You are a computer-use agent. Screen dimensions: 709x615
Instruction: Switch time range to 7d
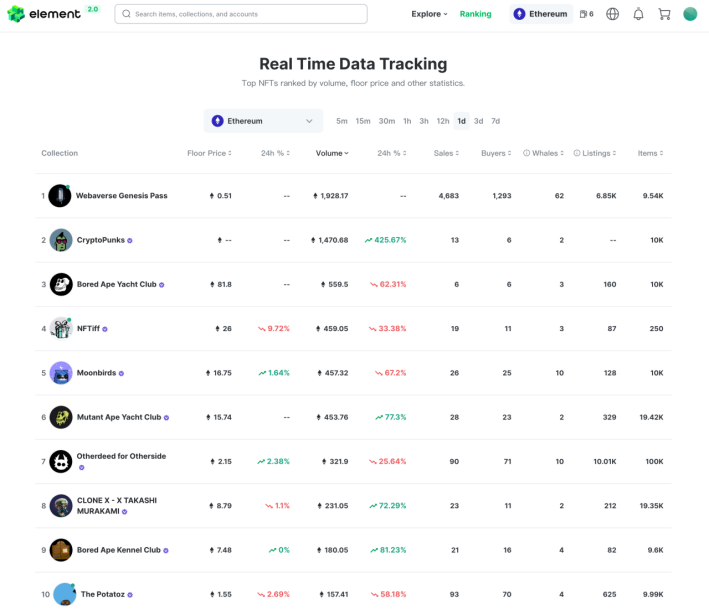pos(495,121)
